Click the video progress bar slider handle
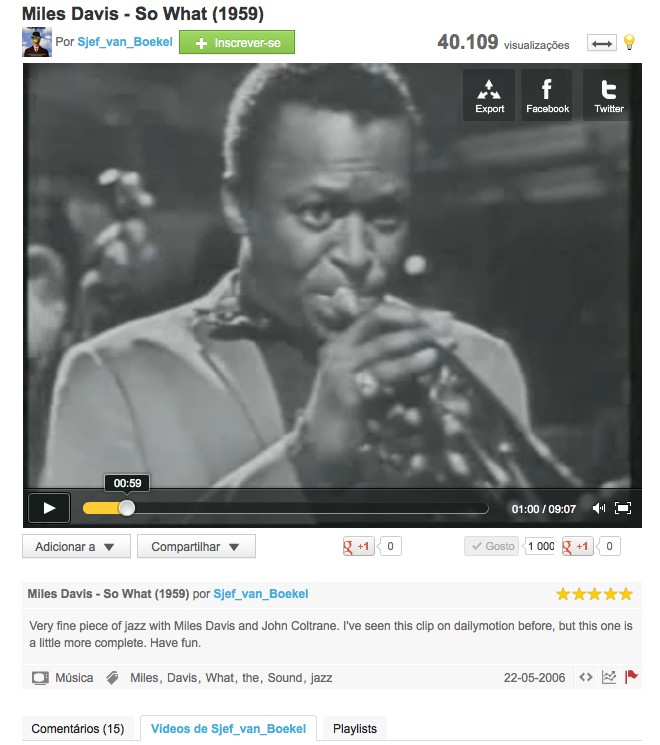Image resolution: width=660 pixels, height=745 pixels. (x=126, y=508)
